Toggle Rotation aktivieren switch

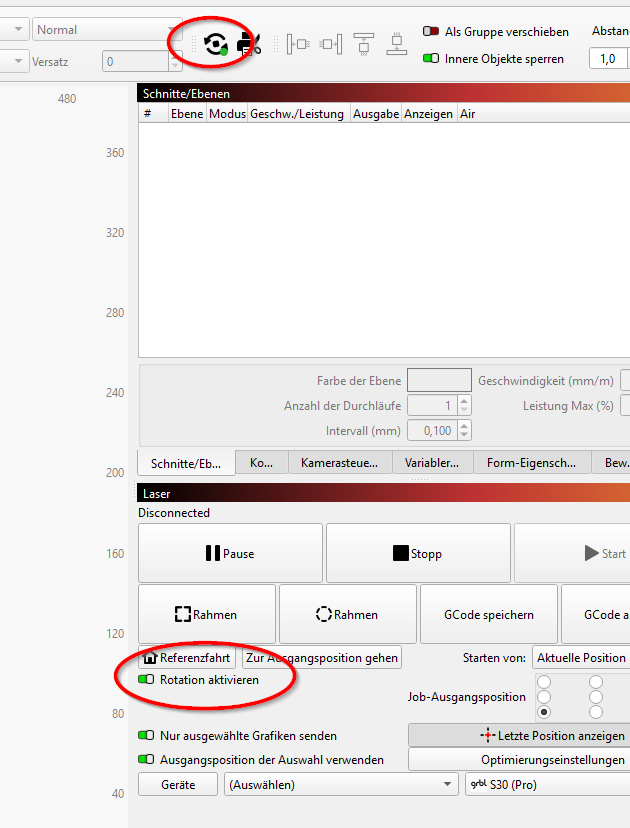click(148, 680)
